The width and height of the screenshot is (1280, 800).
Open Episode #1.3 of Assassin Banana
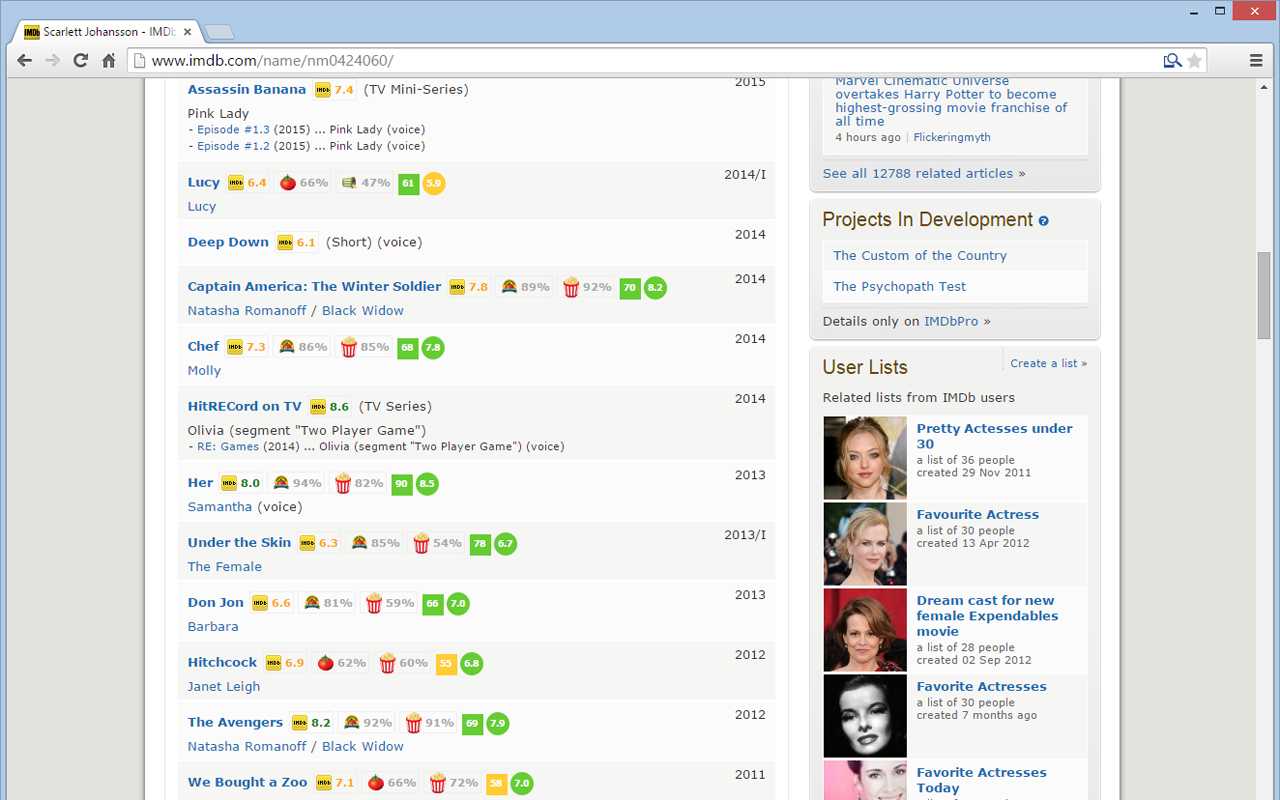tap(233, 129)
